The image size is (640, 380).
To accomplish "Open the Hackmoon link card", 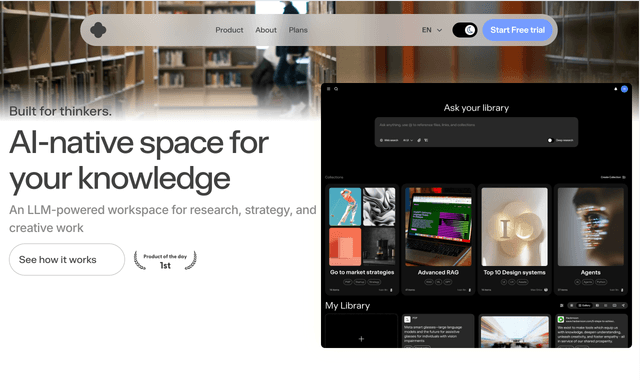I will [591, 331].
